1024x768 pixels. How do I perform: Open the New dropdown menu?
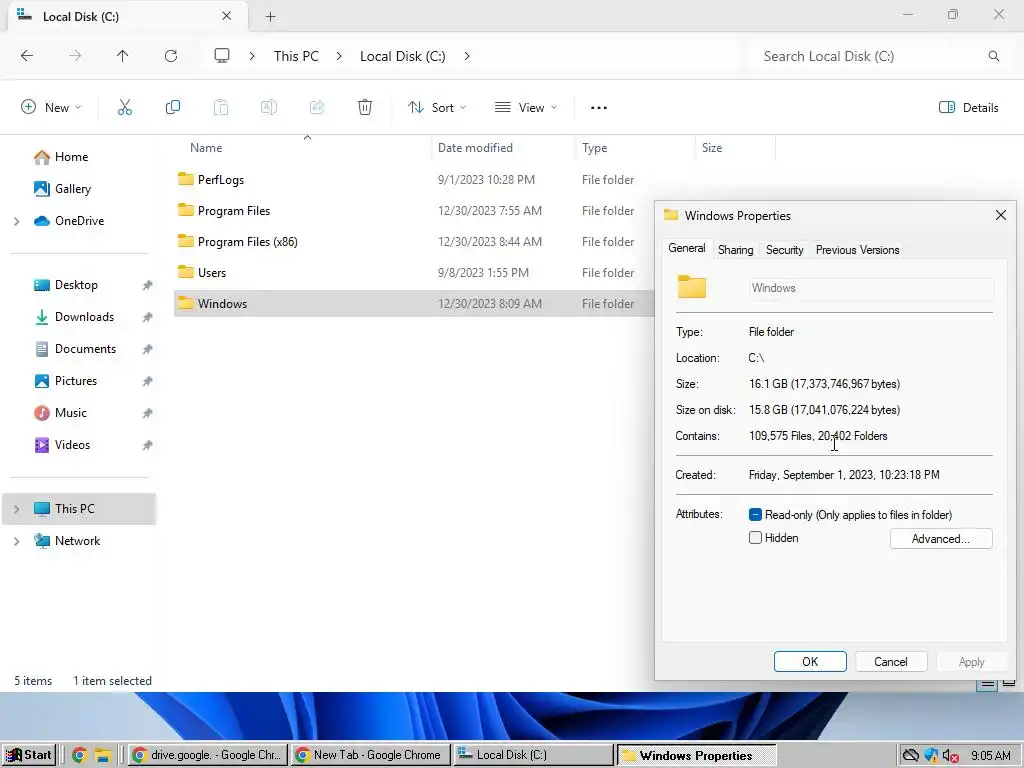point(52,108)
